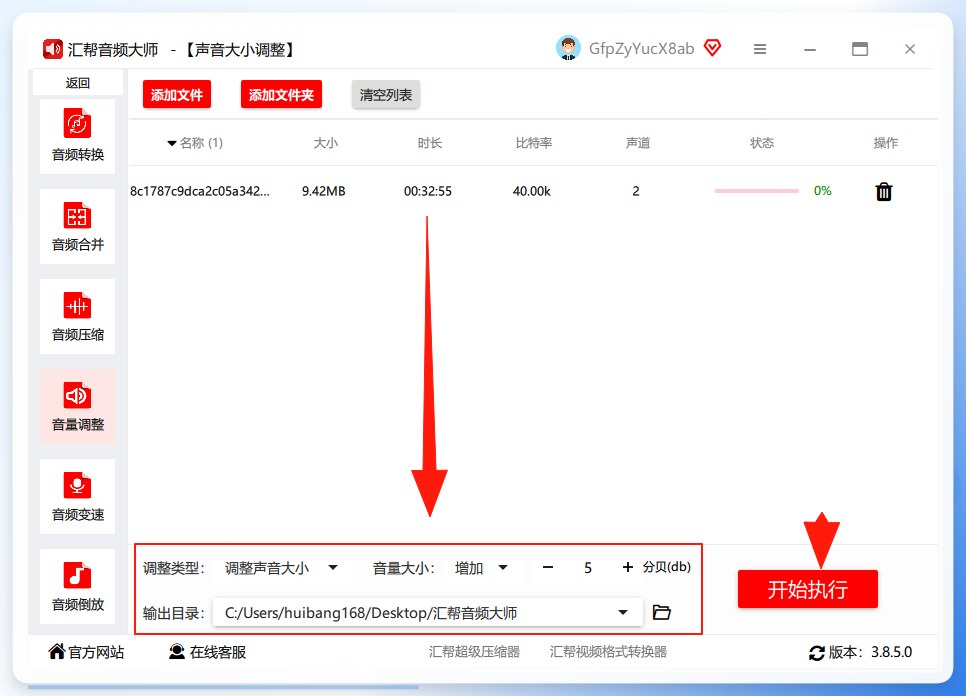Click the 添加文件夹 add folder button
This screenshot has height=696, width=966.
[281, 95]
